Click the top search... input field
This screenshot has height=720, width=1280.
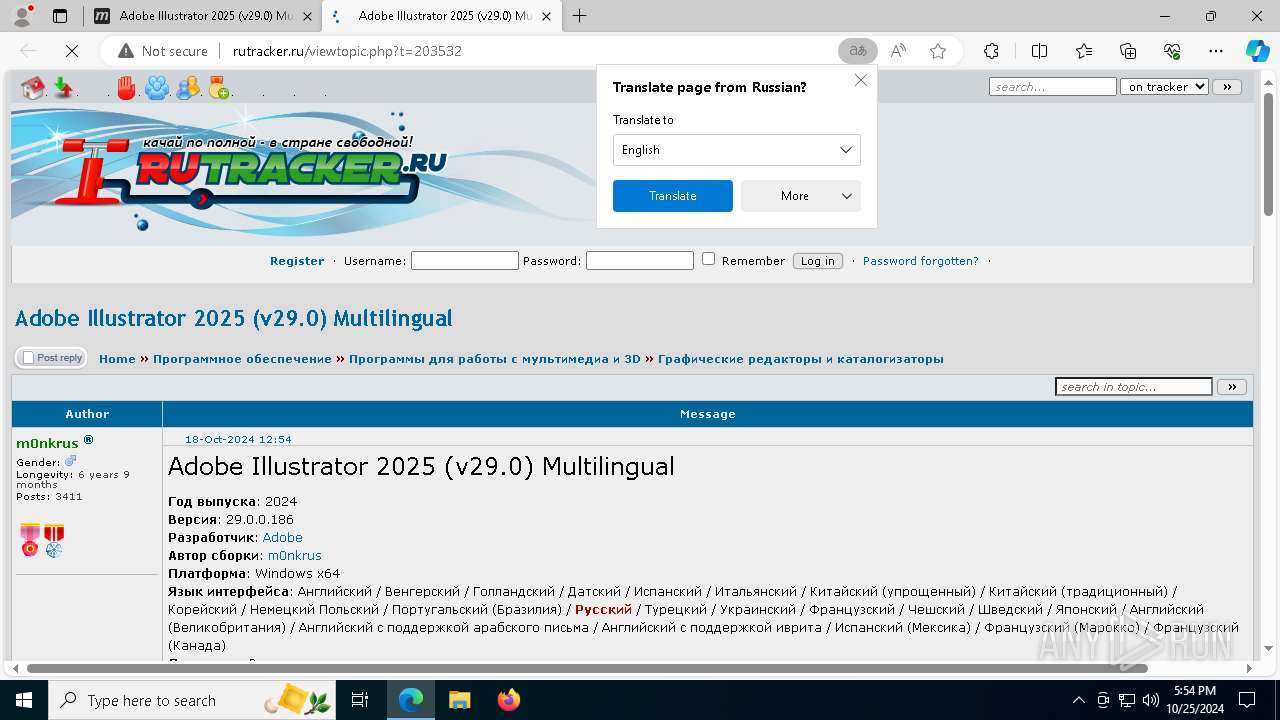(x=1053, y=87)
